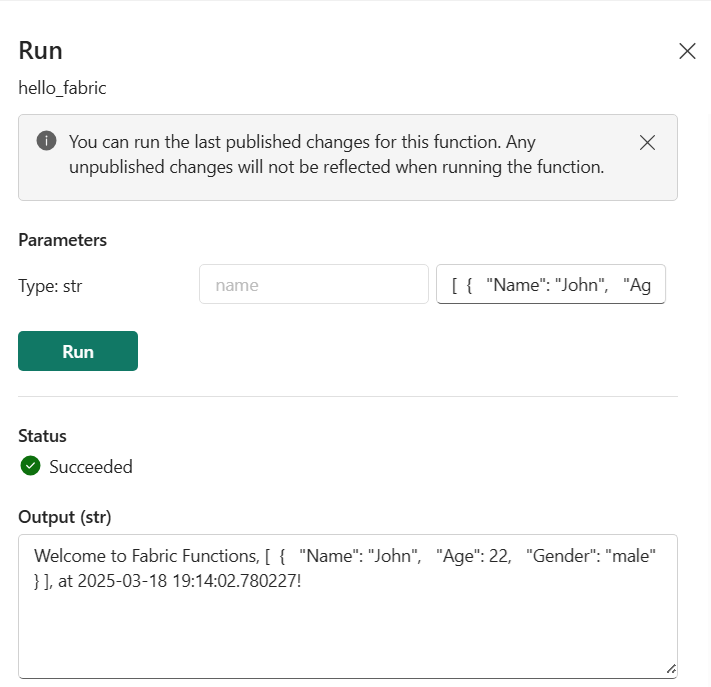
Task: Click the "Type: str" parameter label
Action: (x=50, y=286)
